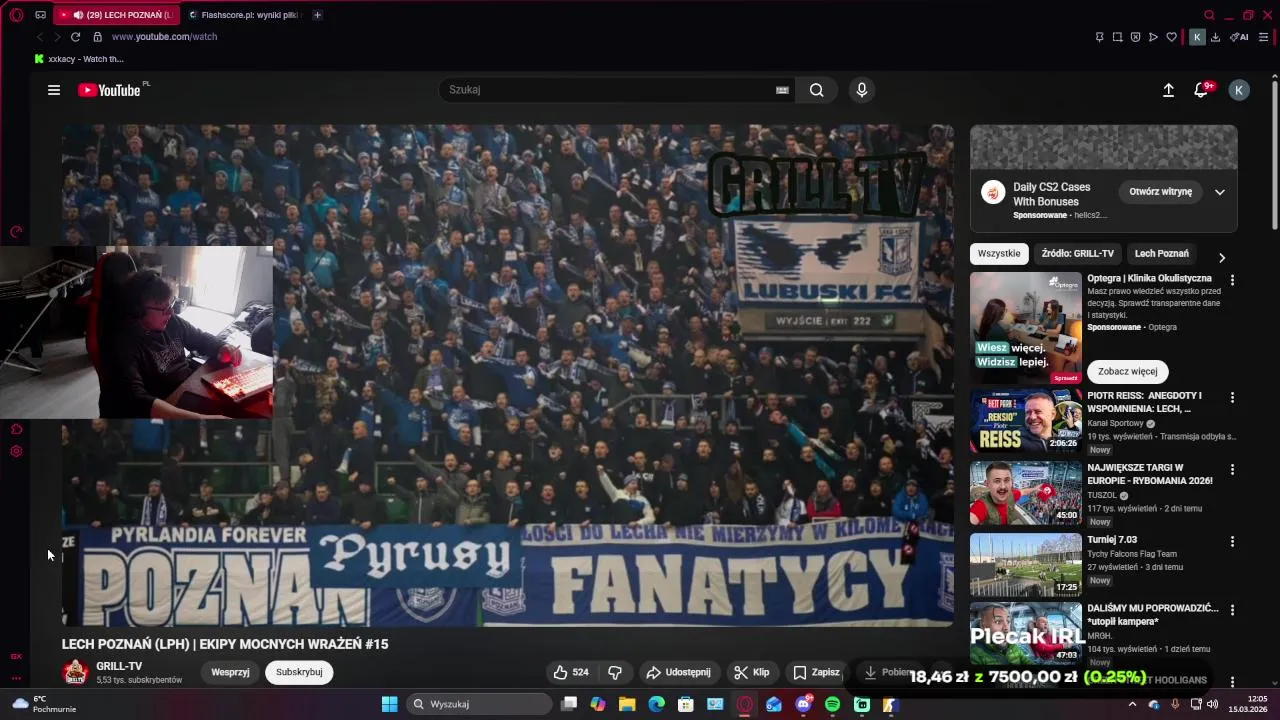Click the address bar URL
Viewport: 1280px width, 720px height.
[164, 37]
